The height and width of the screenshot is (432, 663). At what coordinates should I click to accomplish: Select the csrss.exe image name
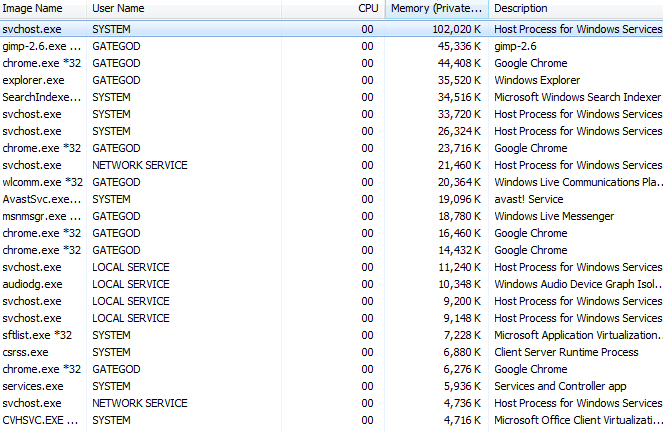pyautogui.click(x=25, y=352)
